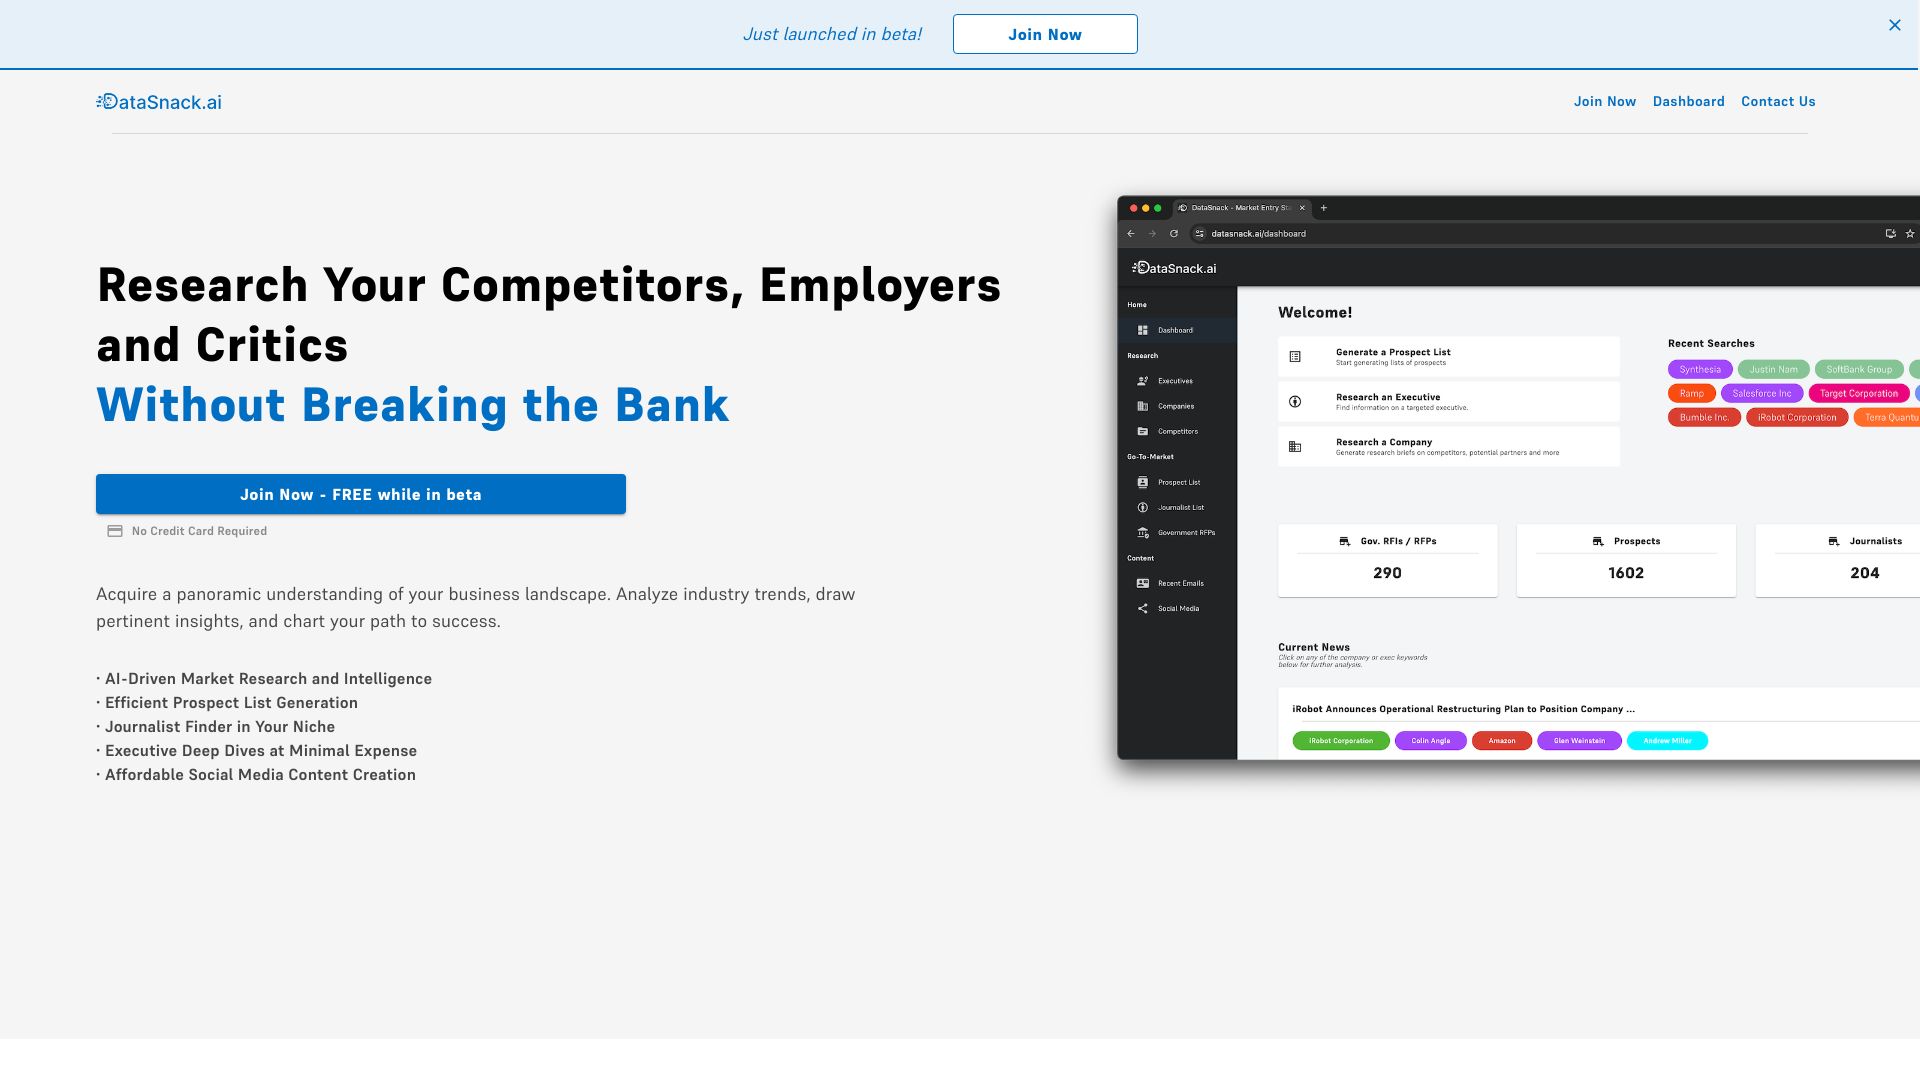Click the Prospect List icon
1920x1080 pixels.
pyautogui.click(x=1142, y=481)
